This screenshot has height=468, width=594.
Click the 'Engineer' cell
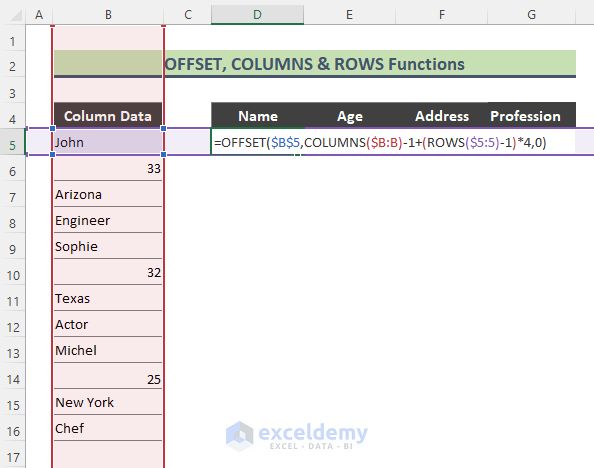tap(108, 220)
